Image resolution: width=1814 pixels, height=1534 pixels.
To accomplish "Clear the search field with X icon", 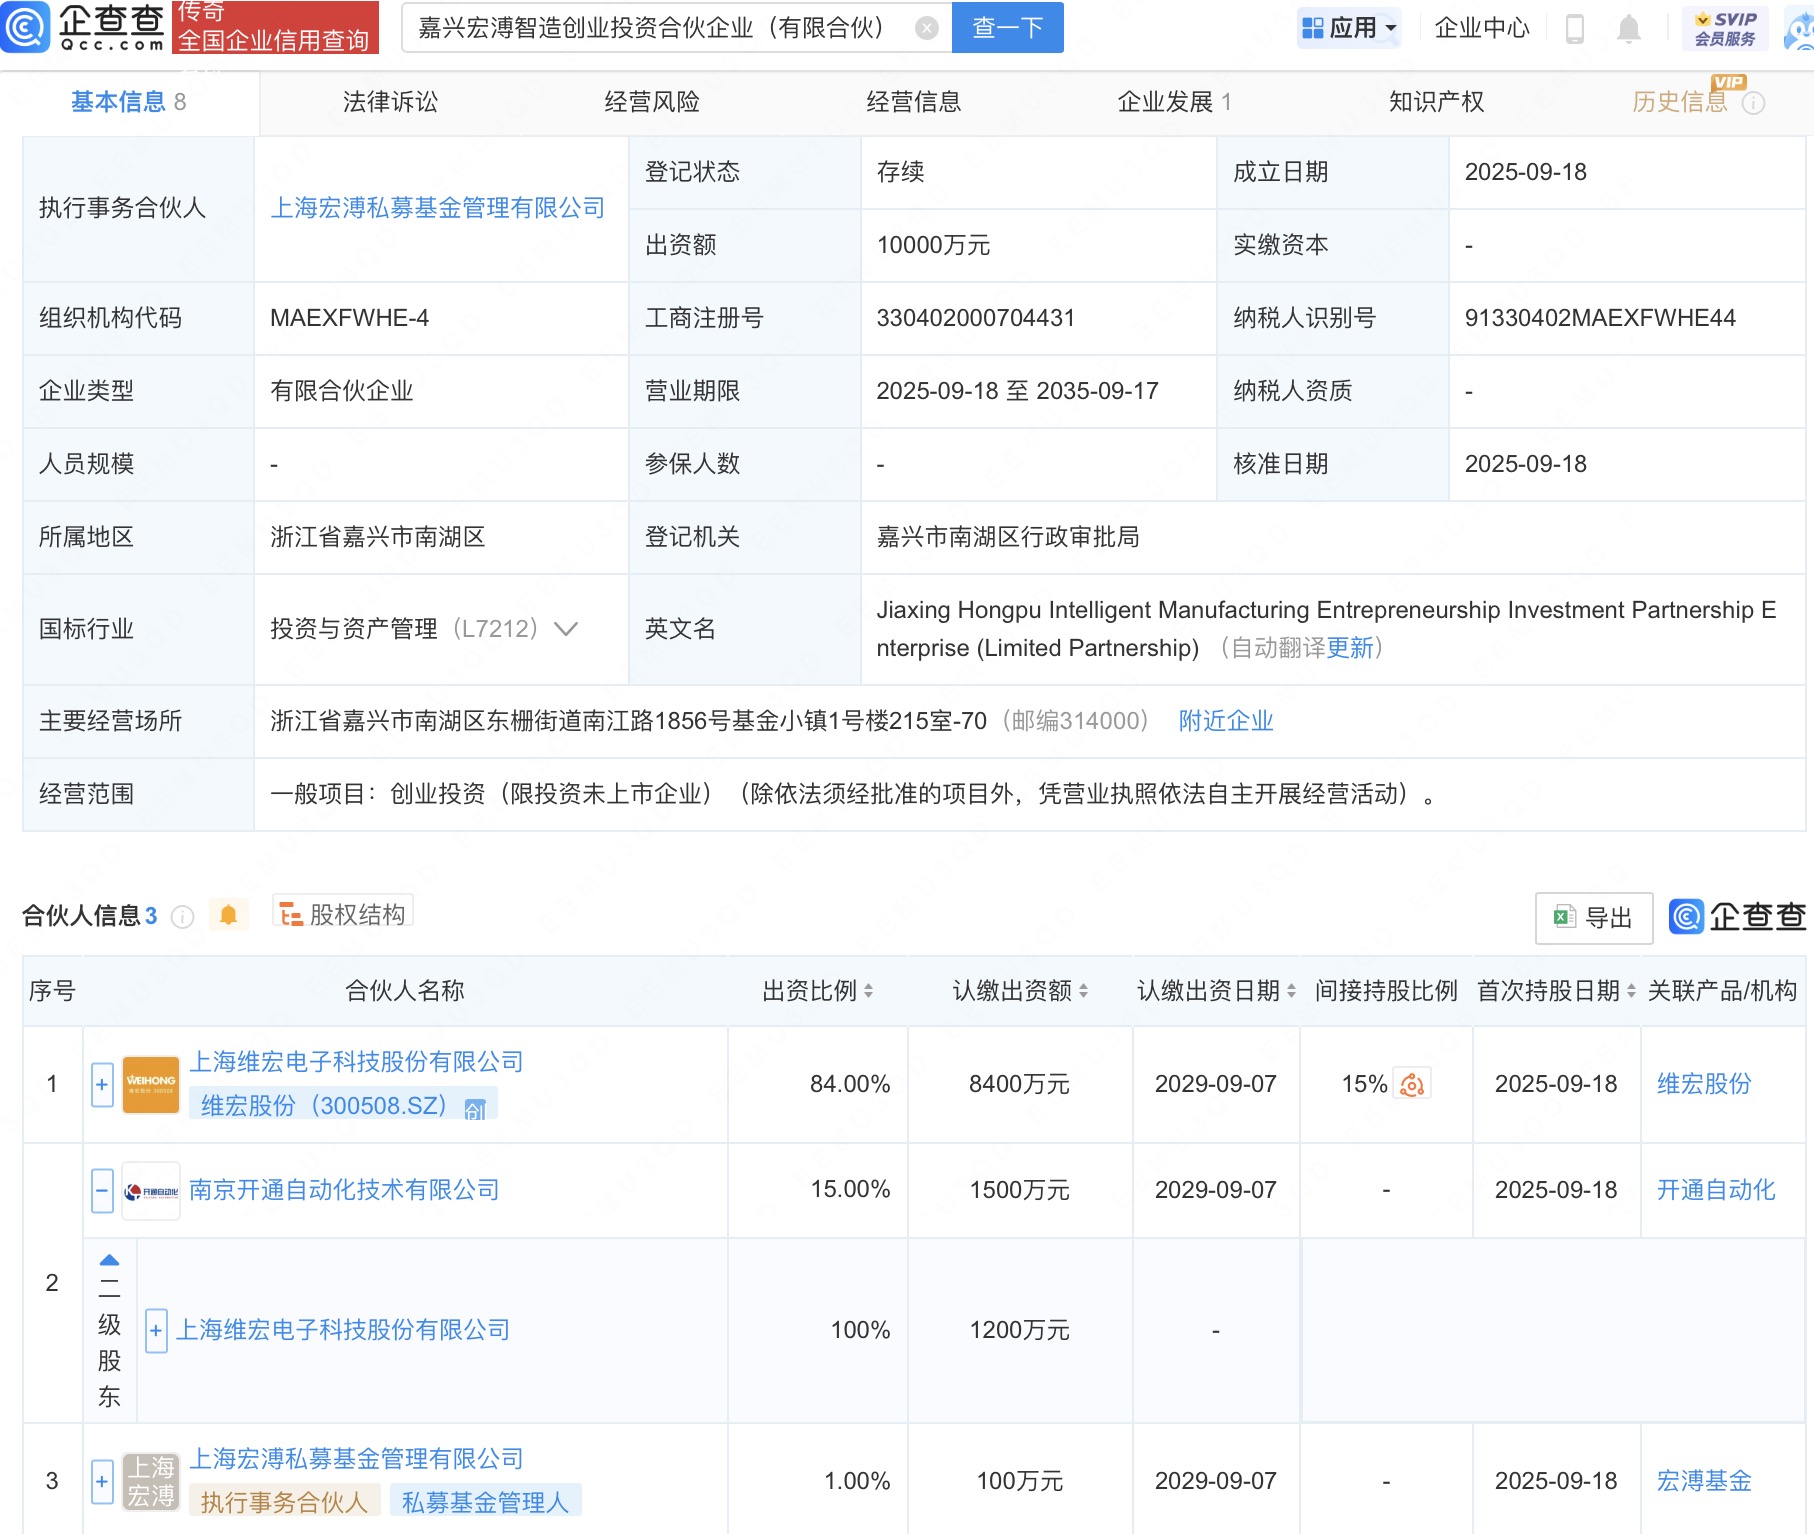I will click(927, 28).
